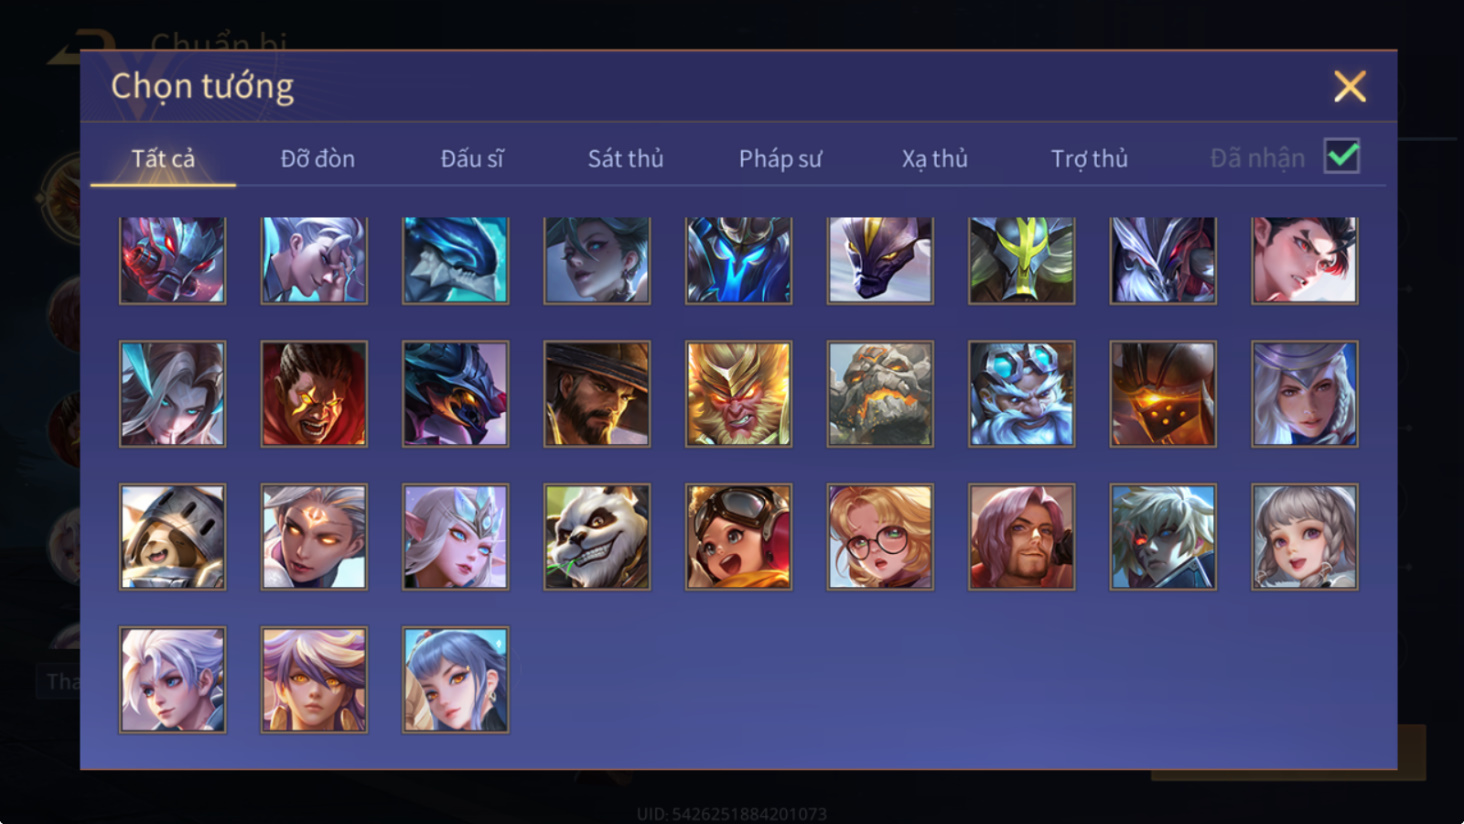Switch to the Đỡ đòn tab
The width and height of the screenshot is (1464, 824).
coord(318,158)
